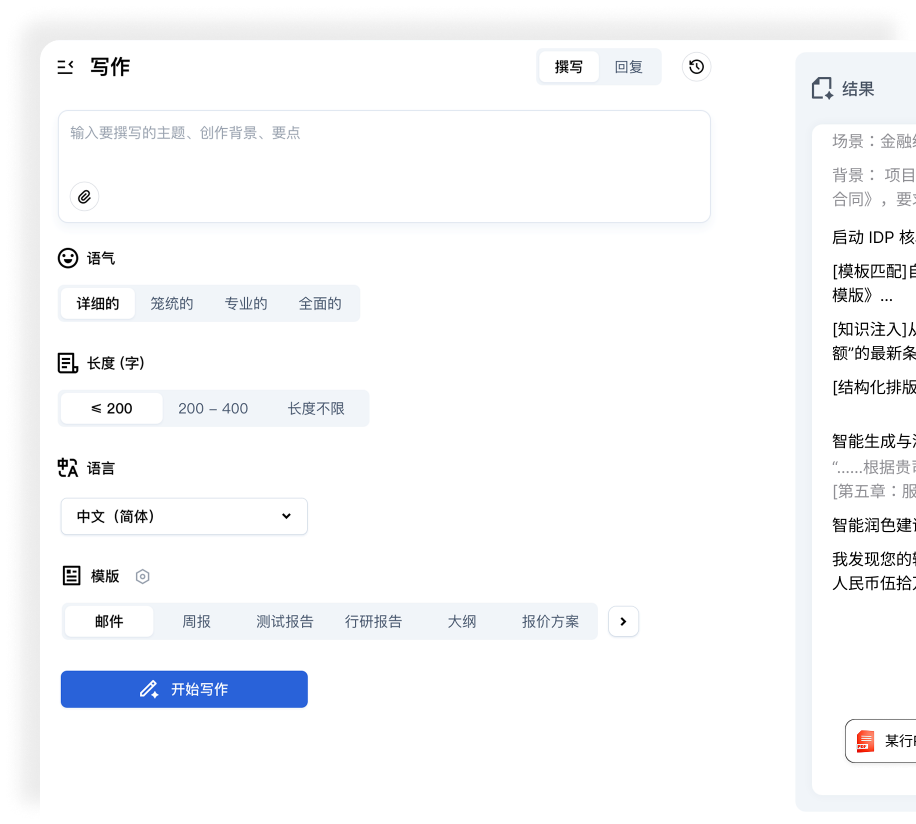Select the 专业的 tone option
The width and height of the screenshot is (916, 824).
click(x=246, y=304)
